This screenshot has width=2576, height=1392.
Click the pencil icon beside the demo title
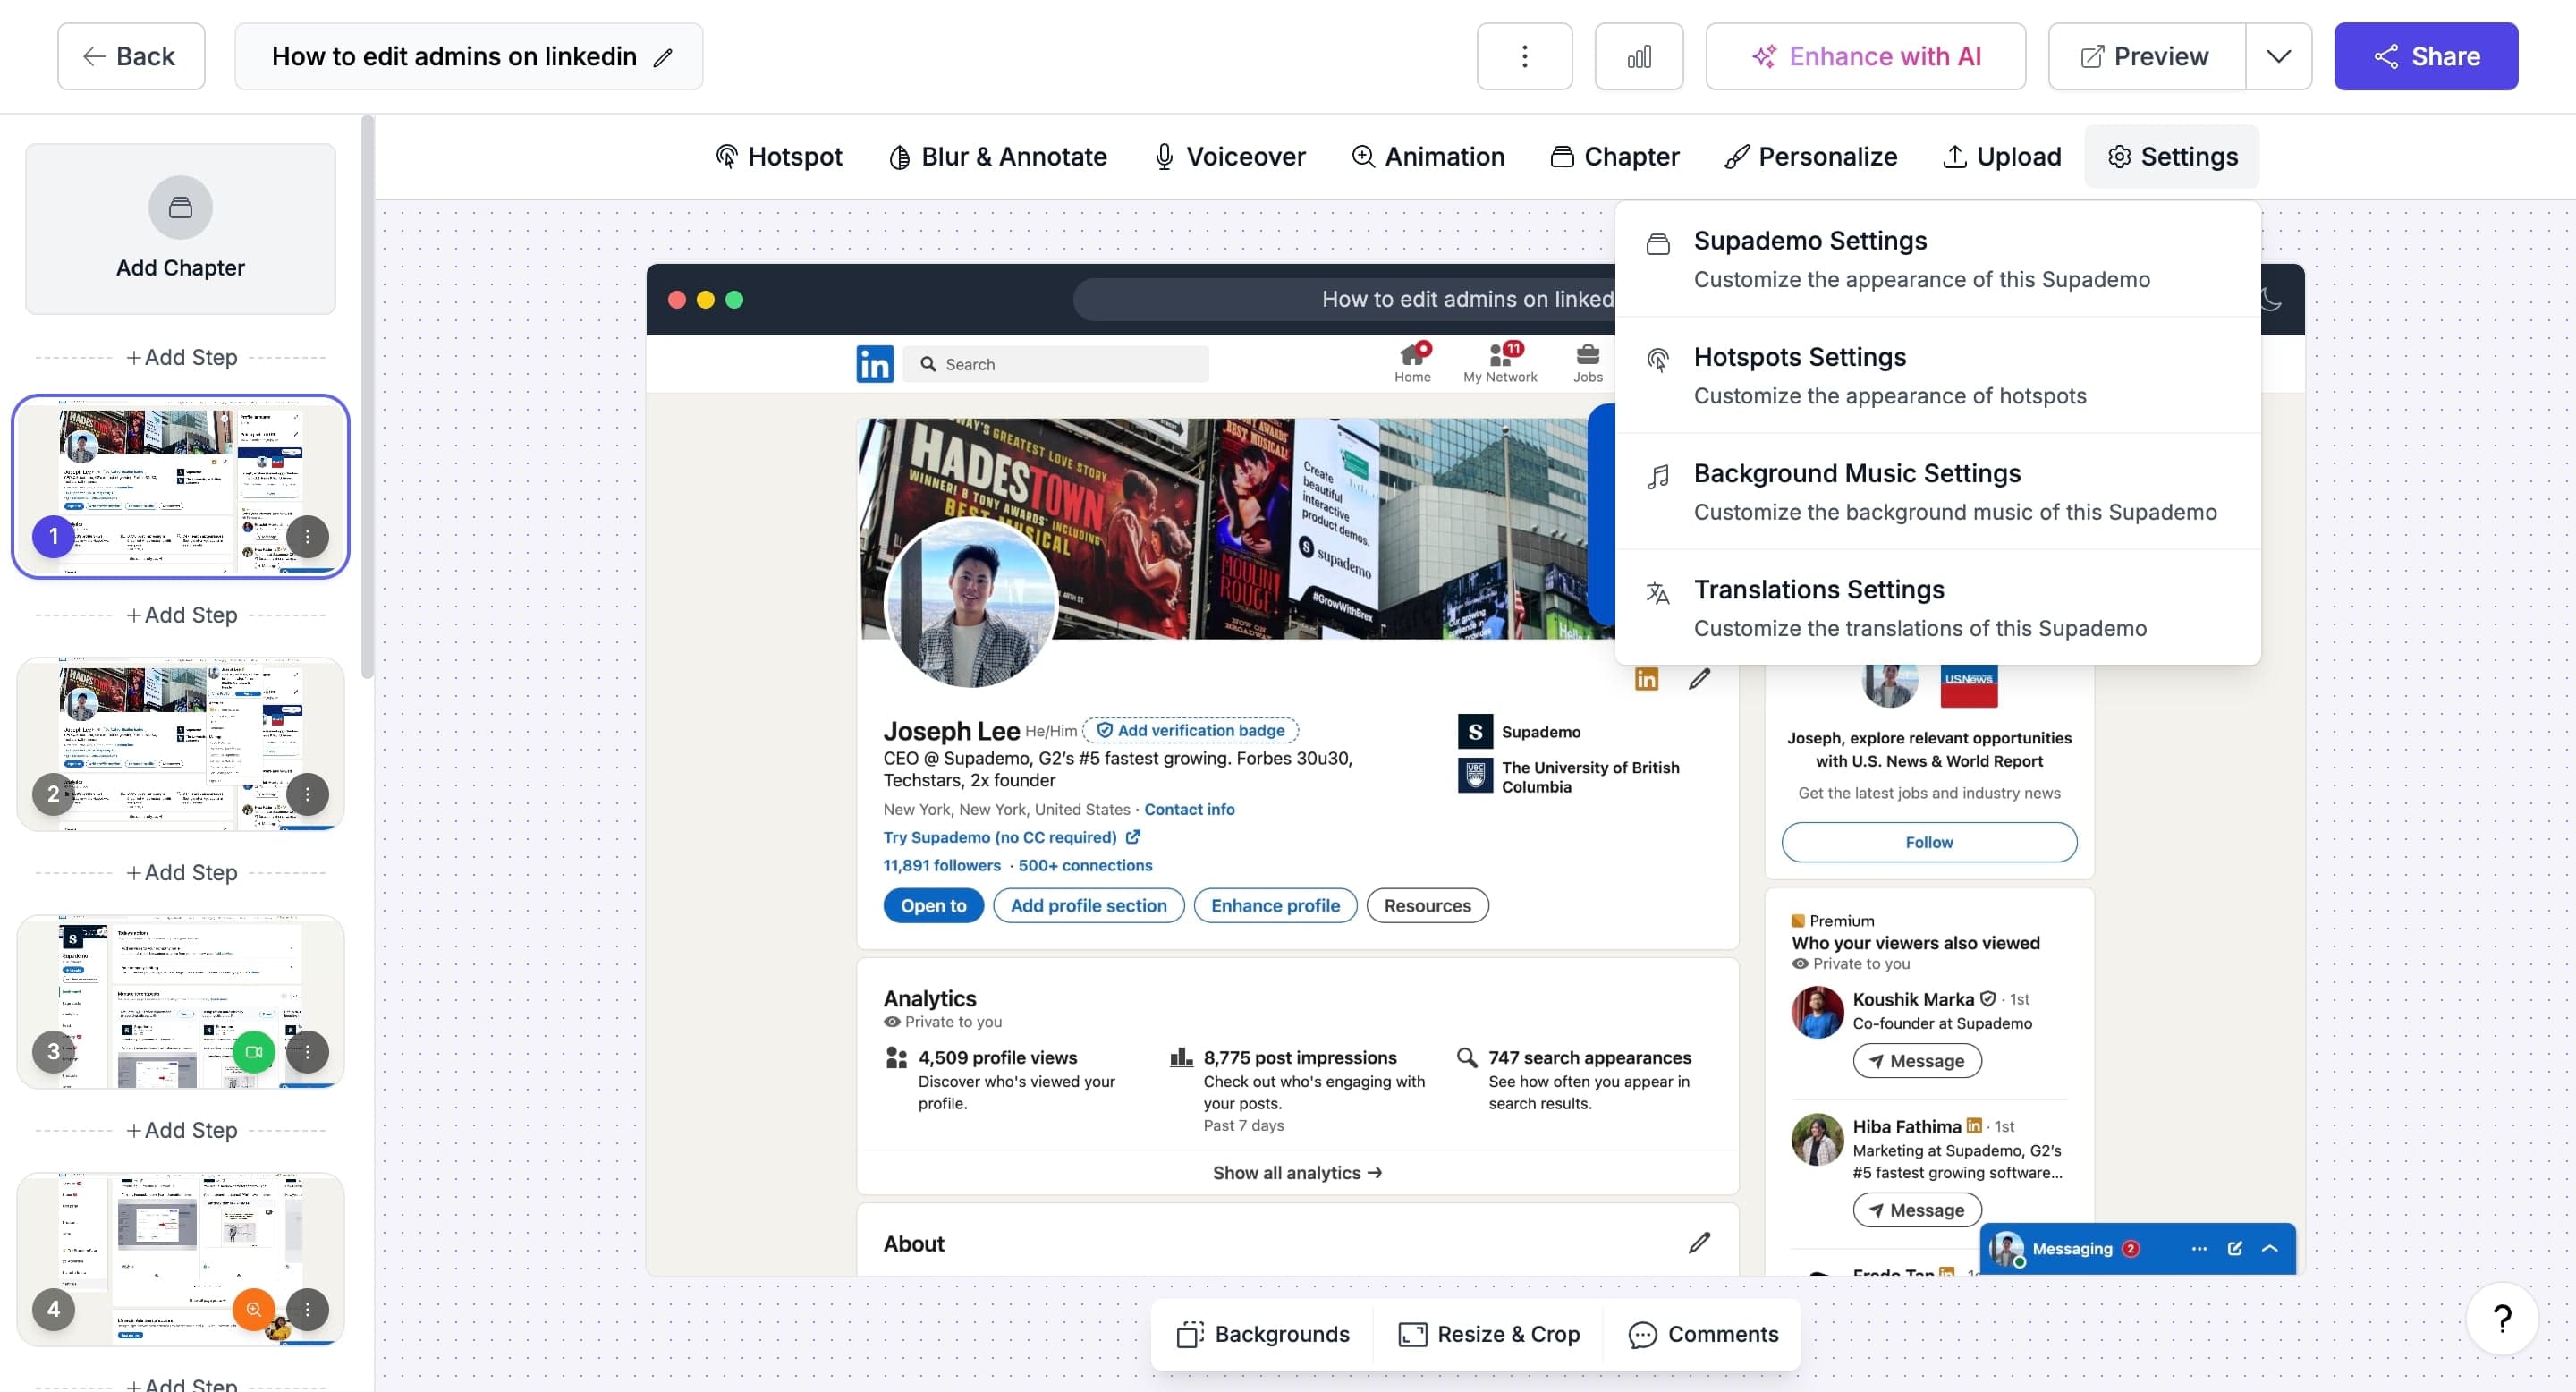(662, 58)
